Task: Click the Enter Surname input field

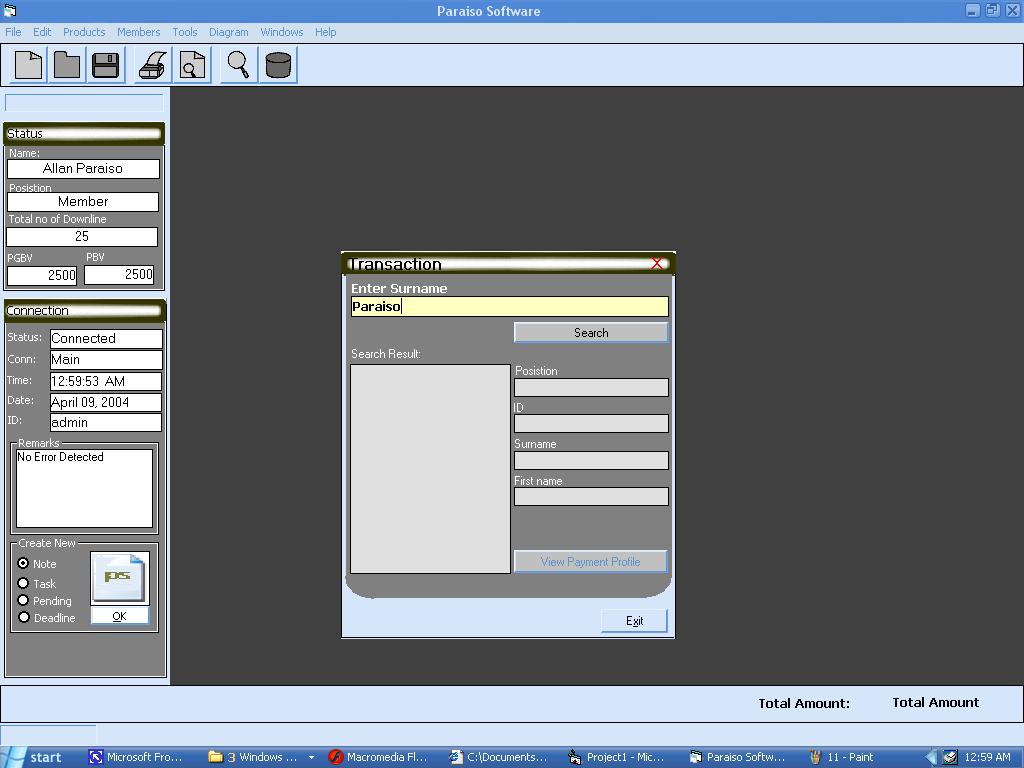Action: click(x=509, y=306)
